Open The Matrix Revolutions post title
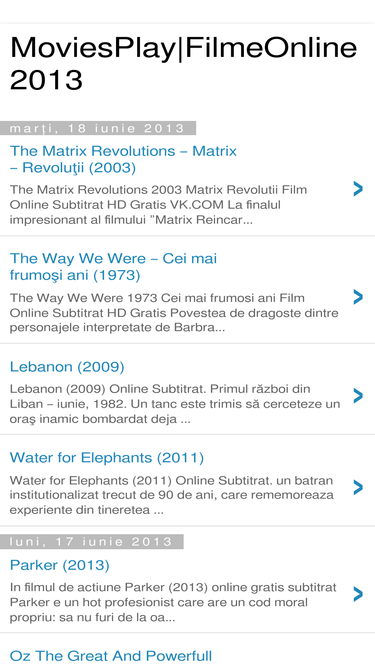The height and width of the screenshot is (667, 375). [x=123, y=160]
